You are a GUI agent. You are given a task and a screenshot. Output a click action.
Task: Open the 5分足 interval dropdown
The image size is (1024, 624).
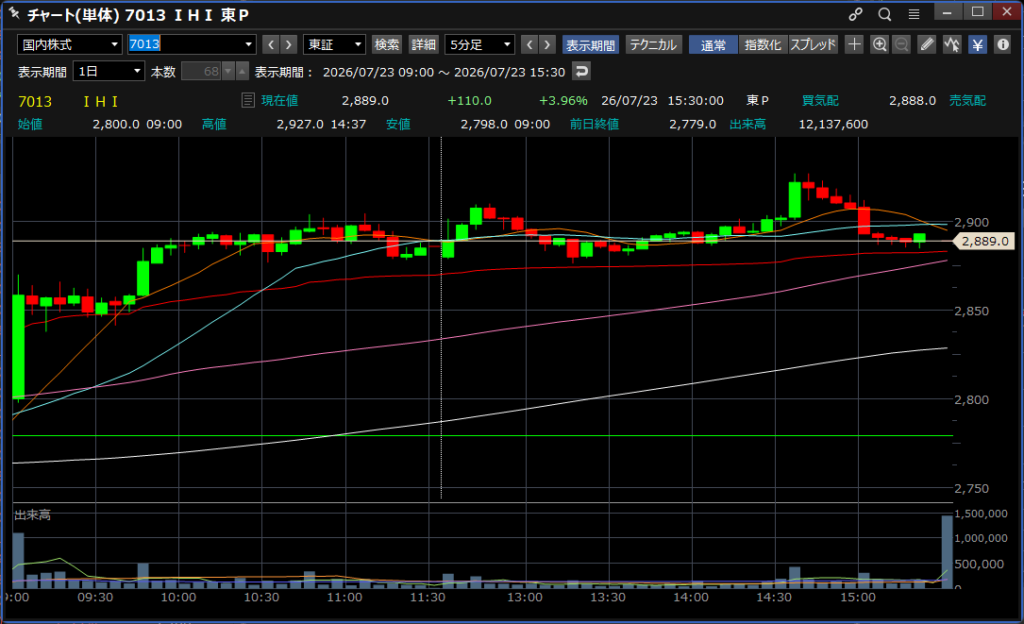pyautogui.click(x=479, y=44)
